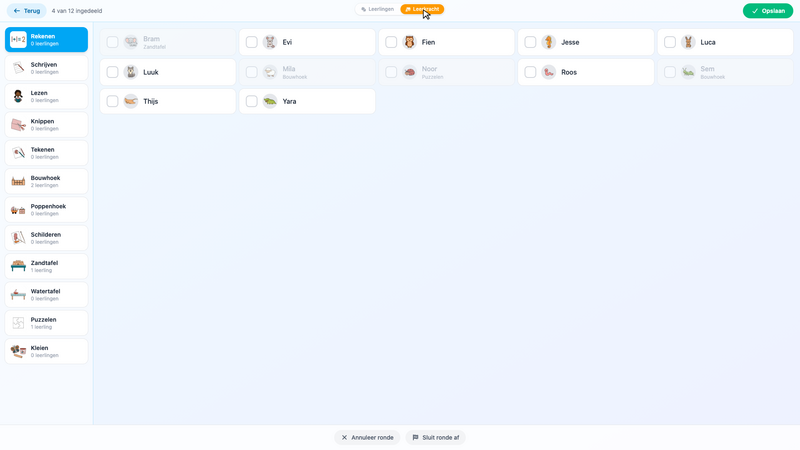
Task: Click the Knippen scissors icon
Action: [18, 124]
